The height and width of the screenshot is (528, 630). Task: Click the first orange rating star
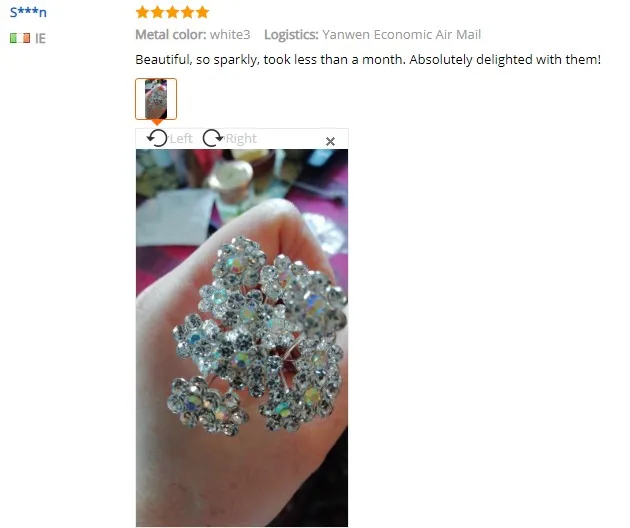[x=142, y=12]
